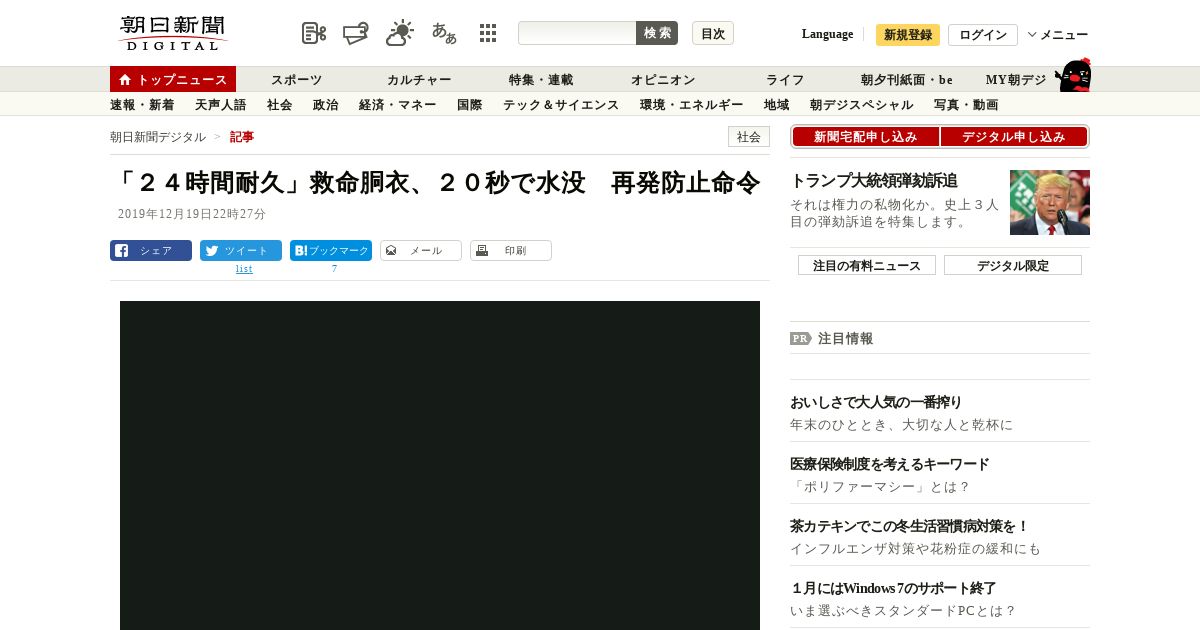The height and width of the screenshot is (630, 1200).
Task: Click the date text 2019年12月19日22時27分
Action: tap(192, 214)
